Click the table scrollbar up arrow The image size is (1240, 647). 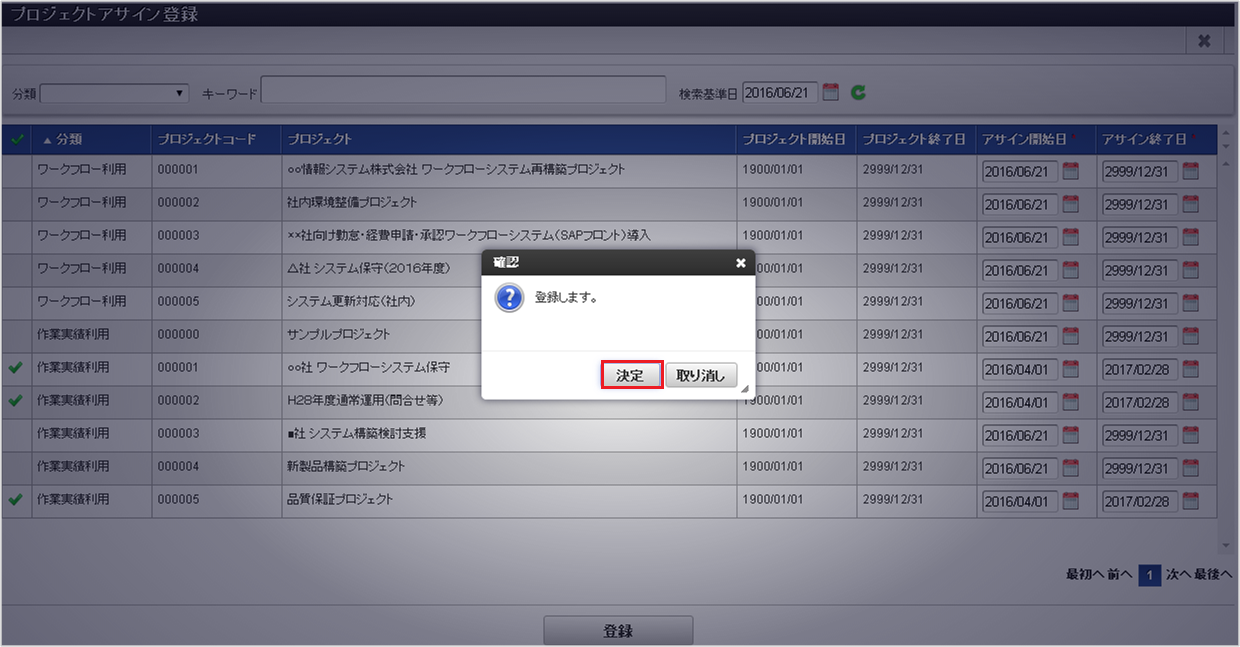tap(1226, 162)
